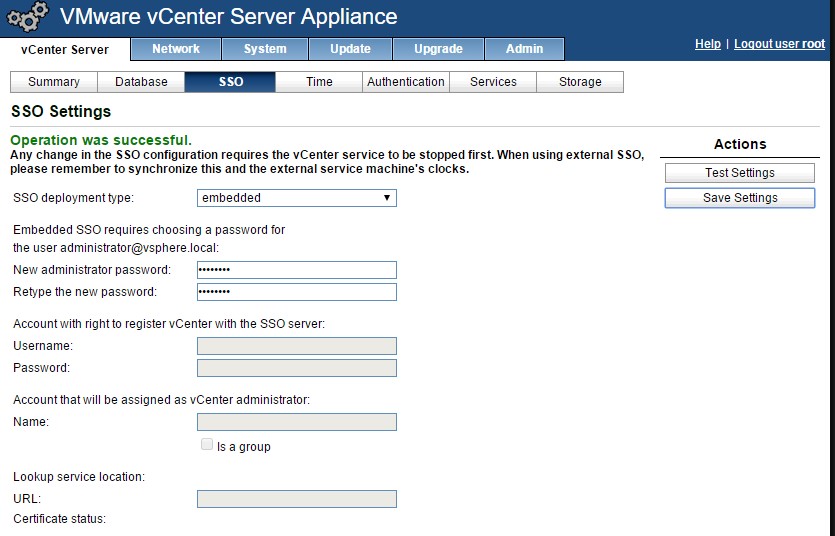835x536 pixels.
Task: Click the Username input field
Action: click(x=297, y=346)
